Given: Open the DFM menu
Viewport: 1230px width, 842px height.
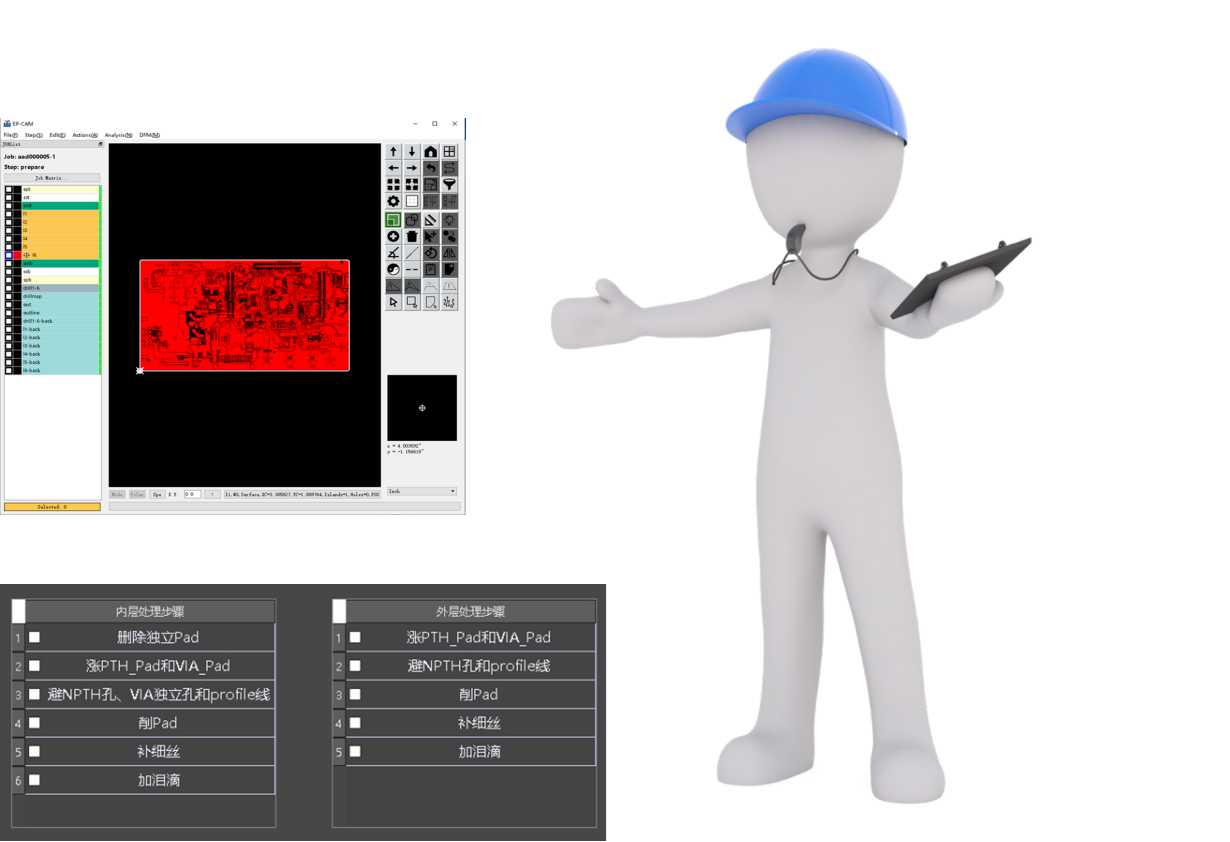Looking at the screenshot, I should [149, 135].
